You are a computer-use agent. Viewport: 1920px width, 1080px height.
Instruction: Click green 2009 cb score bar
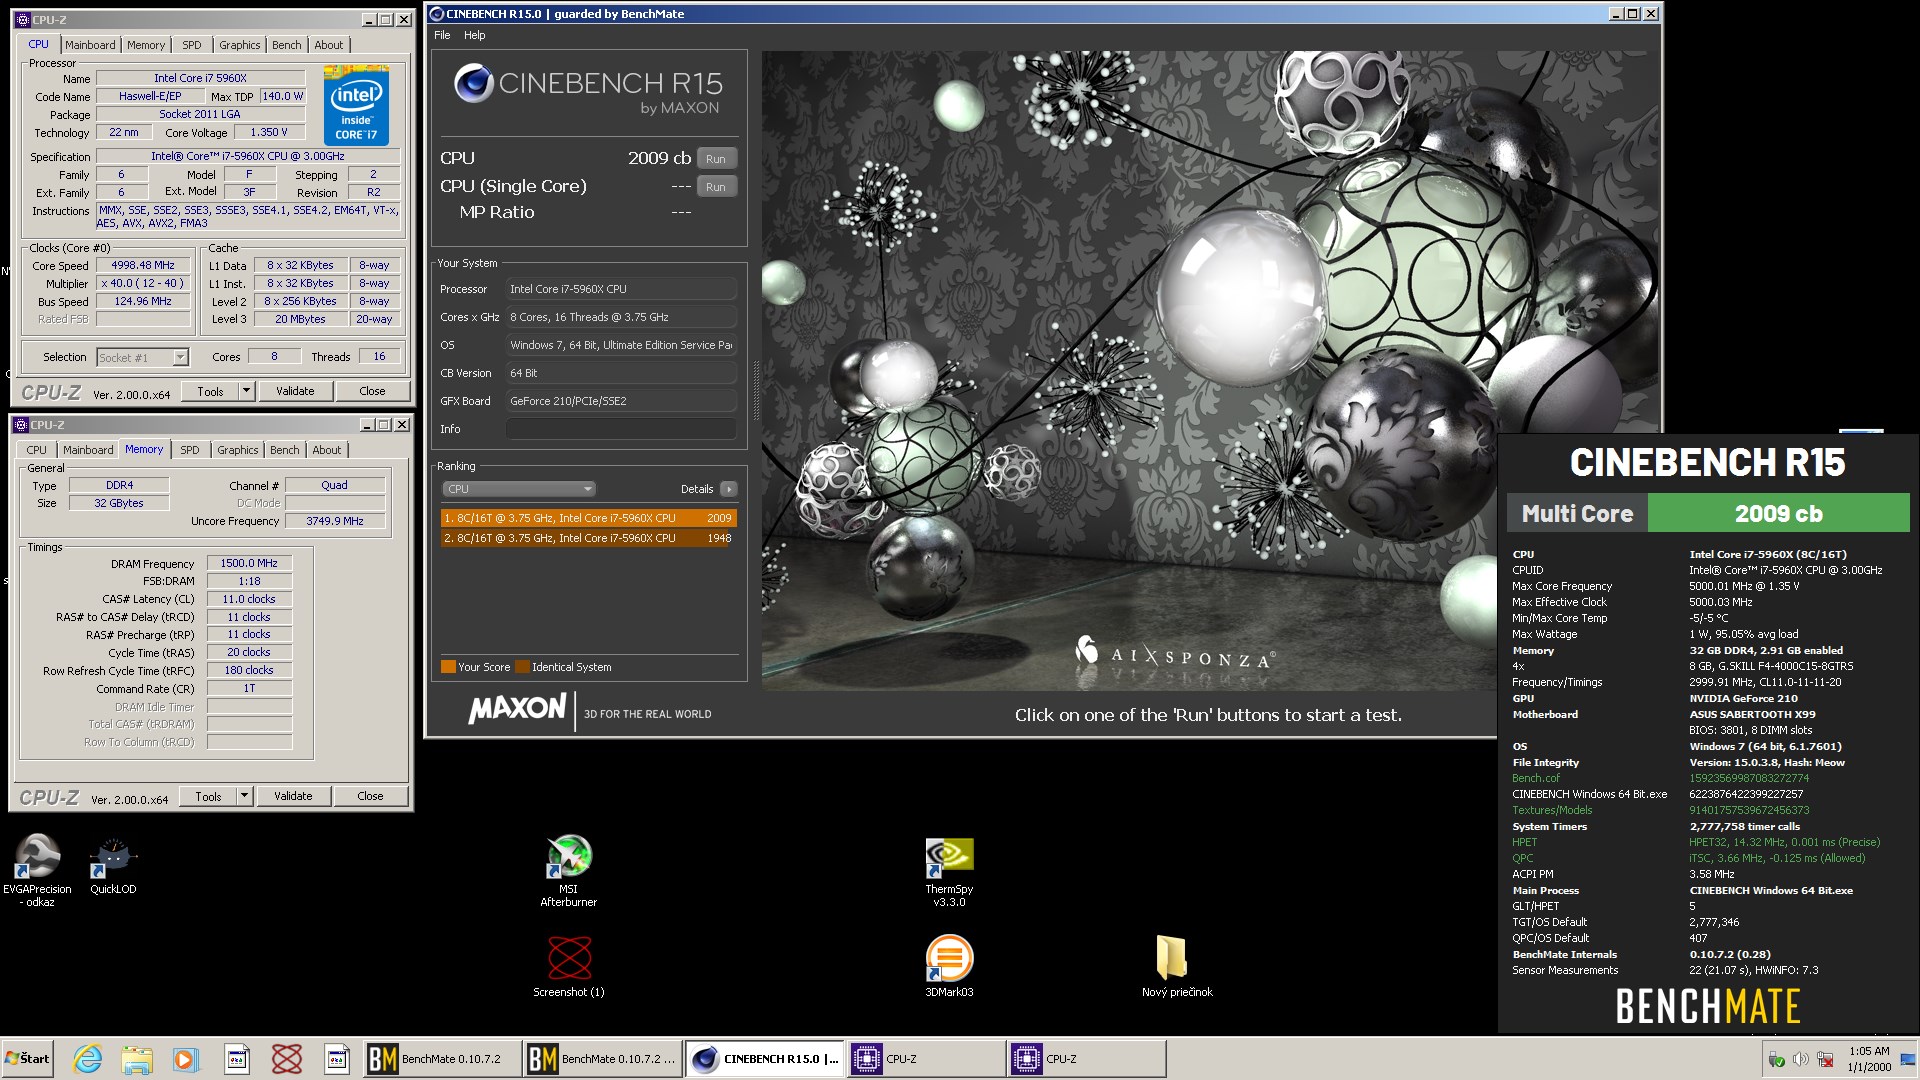pos(1778,513)
